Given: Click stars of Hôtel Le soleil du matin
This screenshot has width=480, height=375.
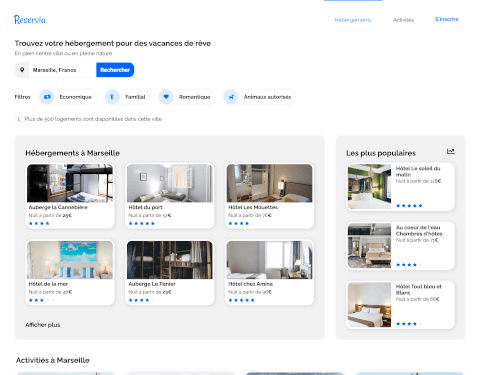Looking at the screenshot, I should click(409, 206).
